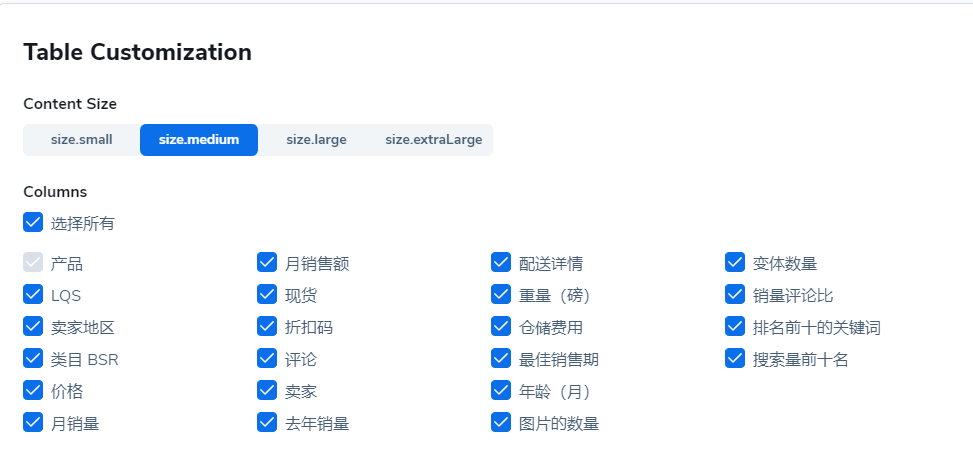Uncheck the 类目 BSR column

(x=33, y=358)
